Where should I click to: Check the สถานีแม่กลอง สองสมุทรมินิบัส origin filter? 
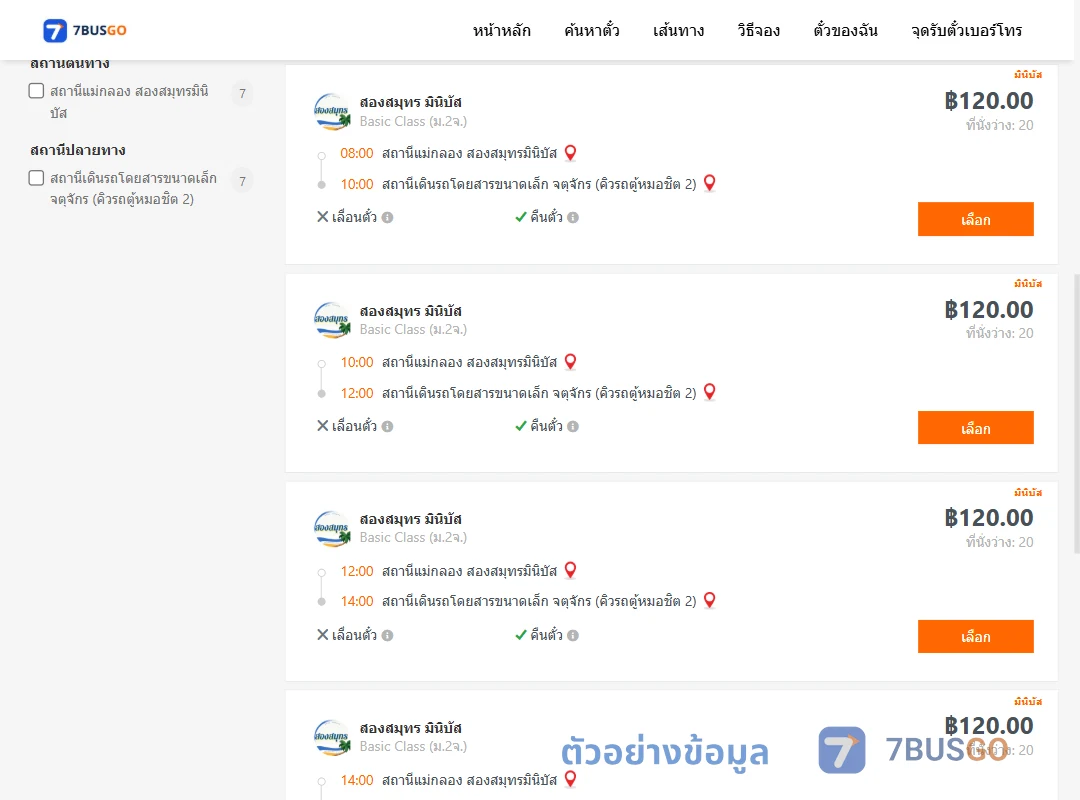point(37,91)
